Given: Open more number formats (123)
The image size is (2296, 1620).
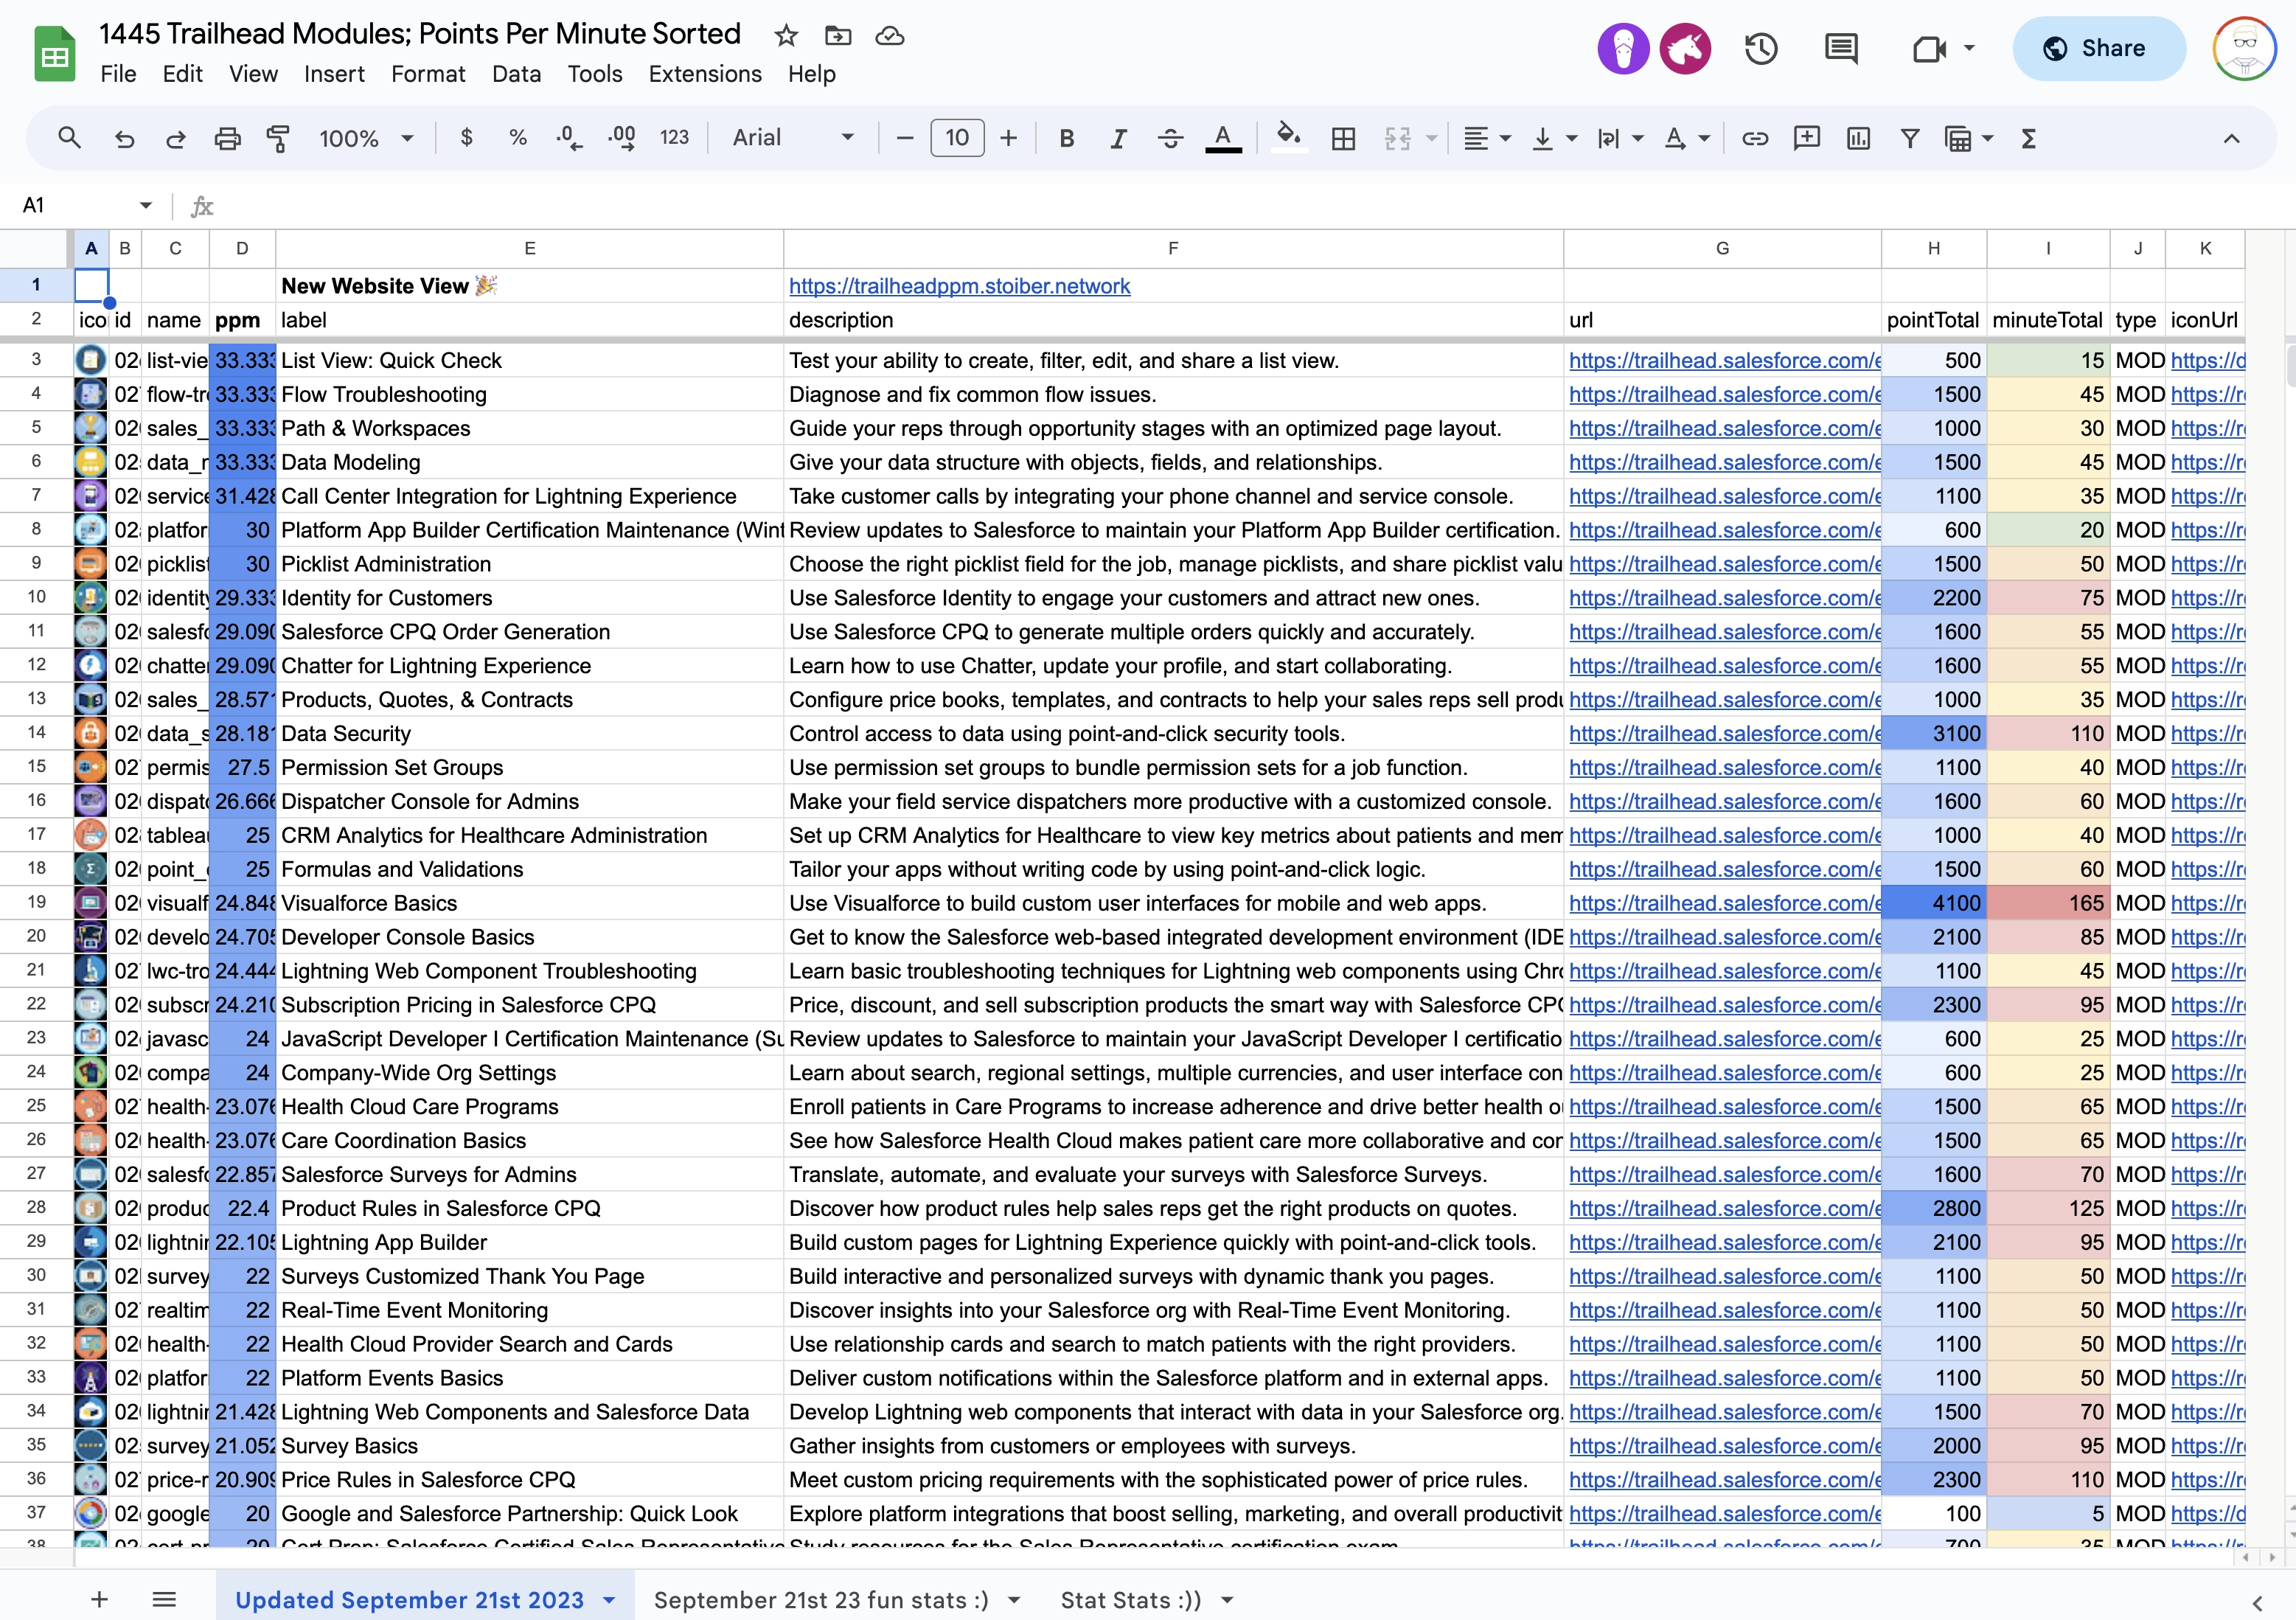Looking at the screenshot, I should [674, 138].
